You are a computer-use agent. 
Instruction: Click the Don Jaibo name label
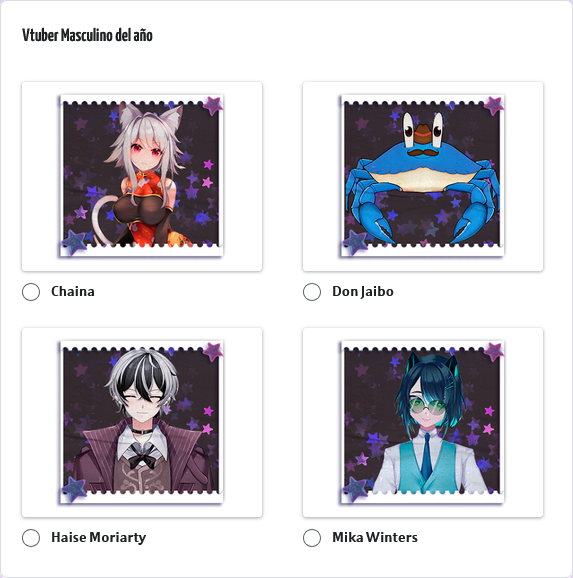363,291
